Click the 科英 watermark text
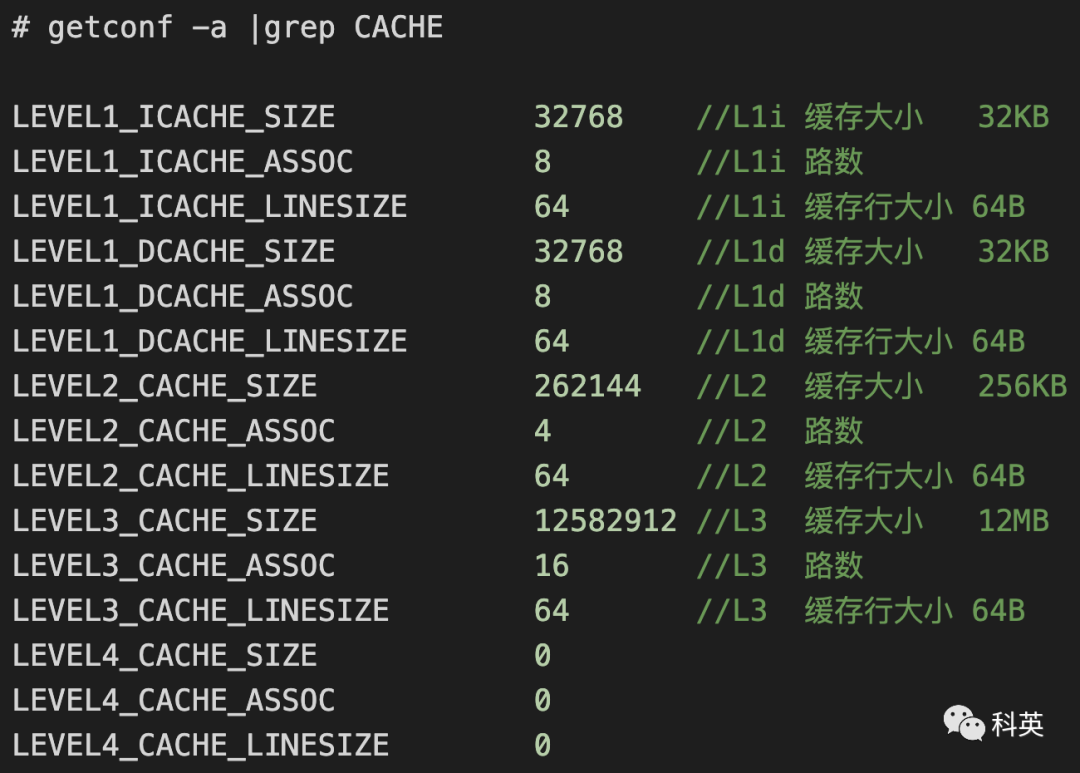This screenshot has width=1080, height=773. pyautogui.click(x=1018, y=723)
